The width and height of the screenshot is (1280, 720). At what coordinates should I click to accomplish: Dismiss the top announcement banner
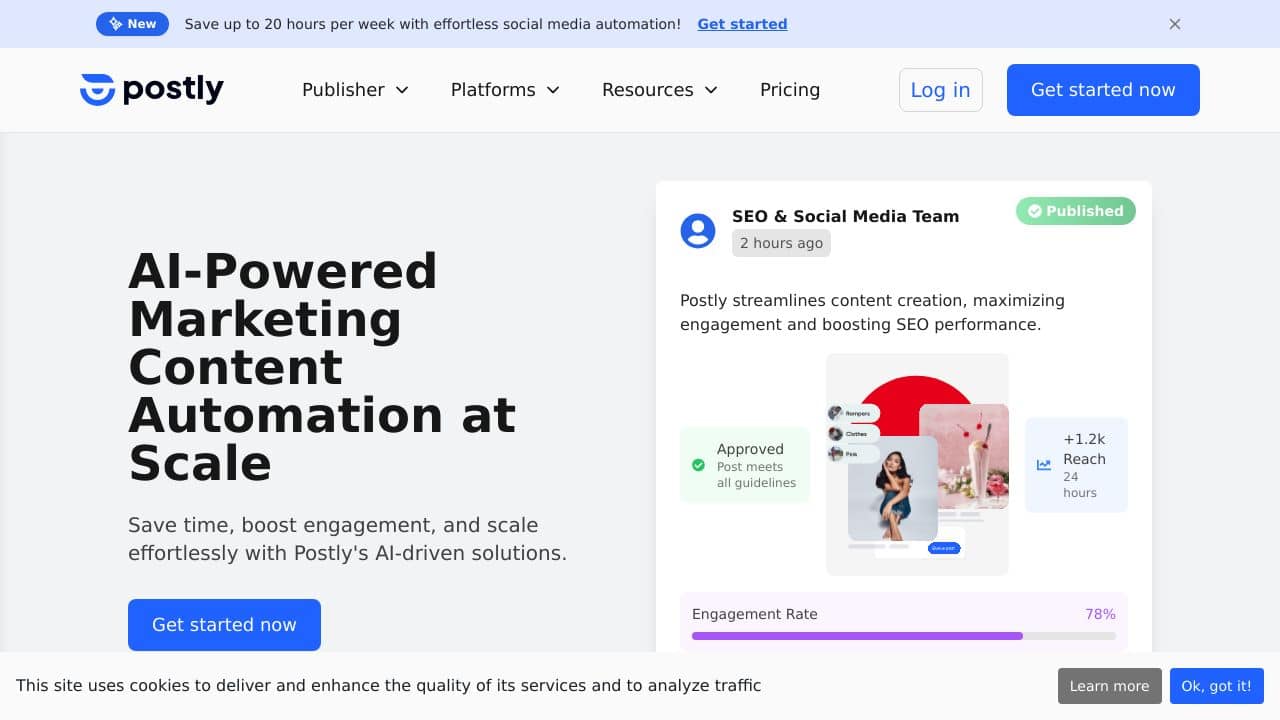(x=1175, y=24)
